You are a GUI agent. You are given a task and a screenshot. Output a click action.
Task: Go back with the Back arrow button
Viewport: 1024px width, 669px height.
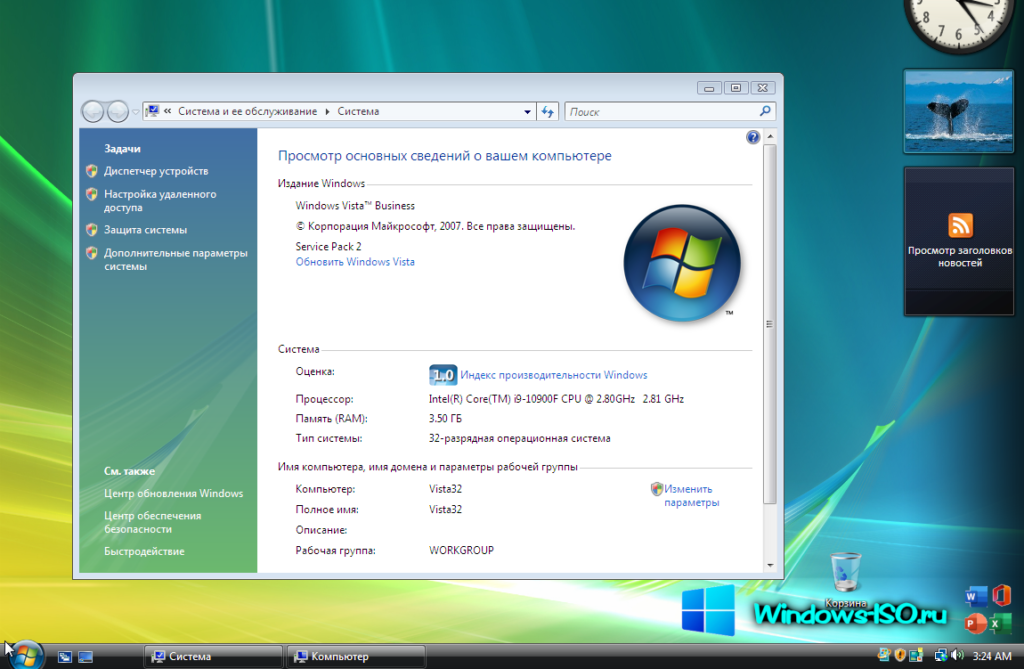click(93, 112)
